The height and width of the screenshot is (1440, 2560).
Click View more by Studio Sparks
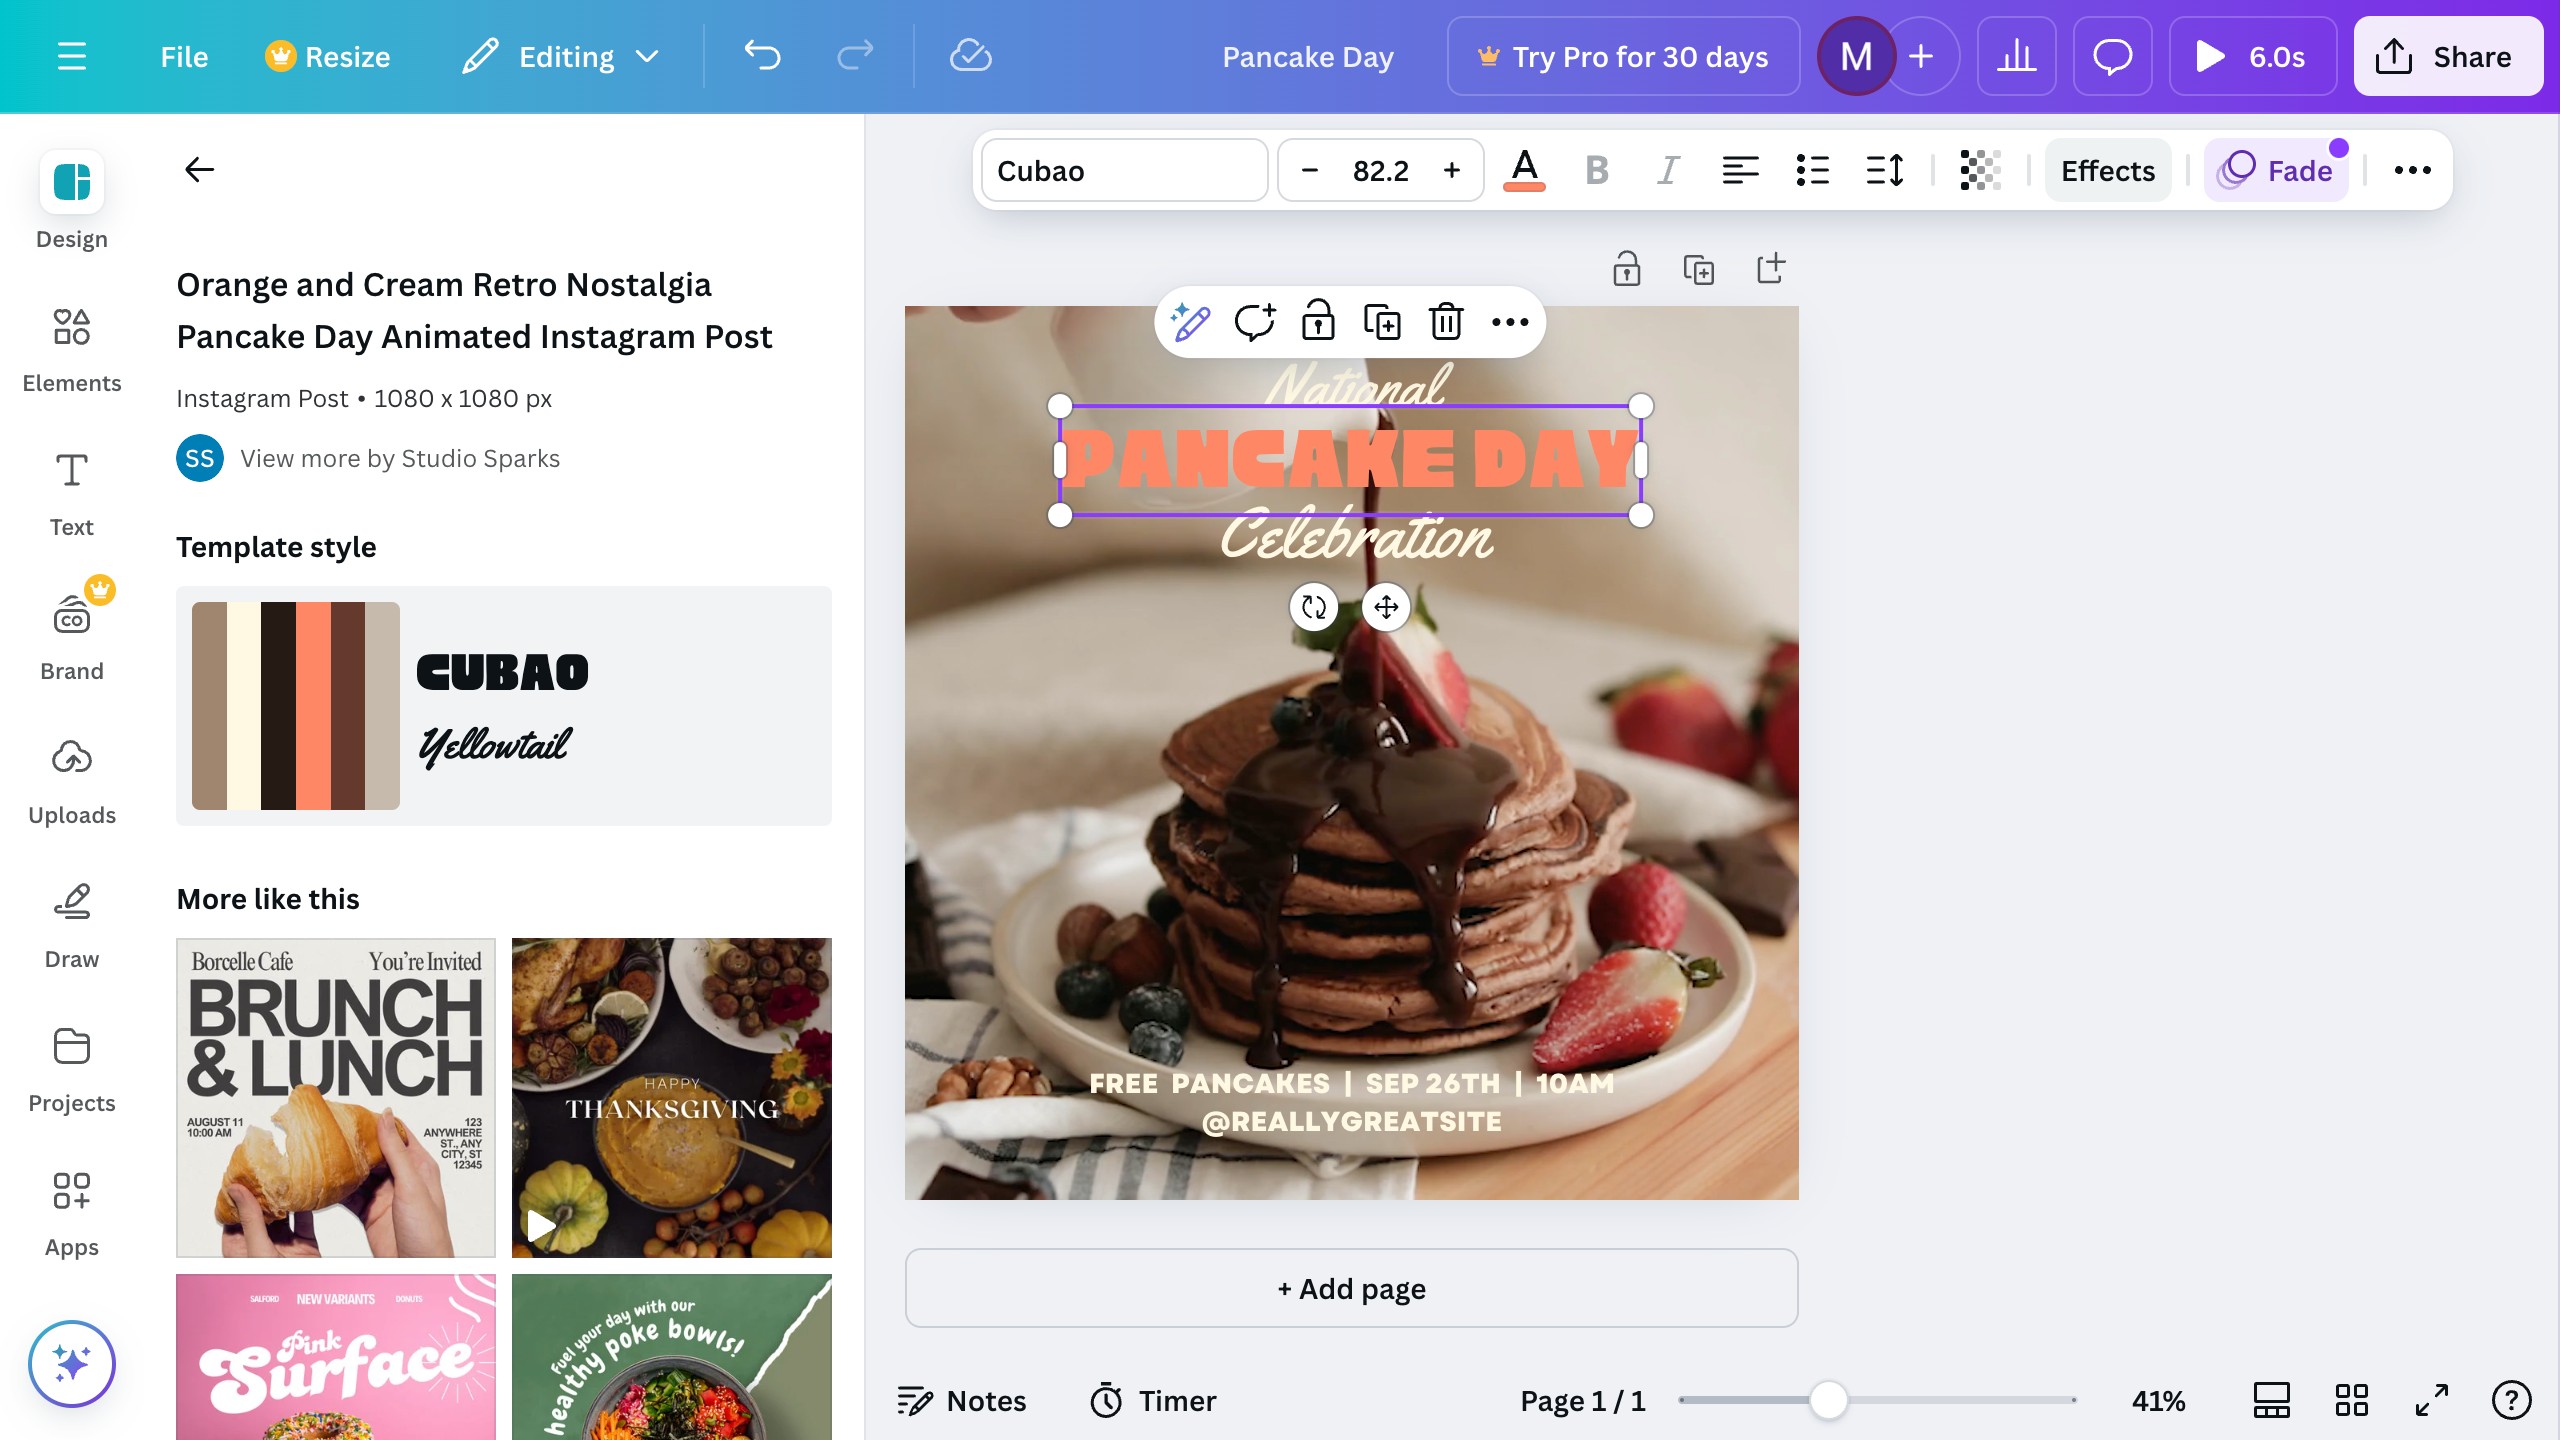click(400, 458)
